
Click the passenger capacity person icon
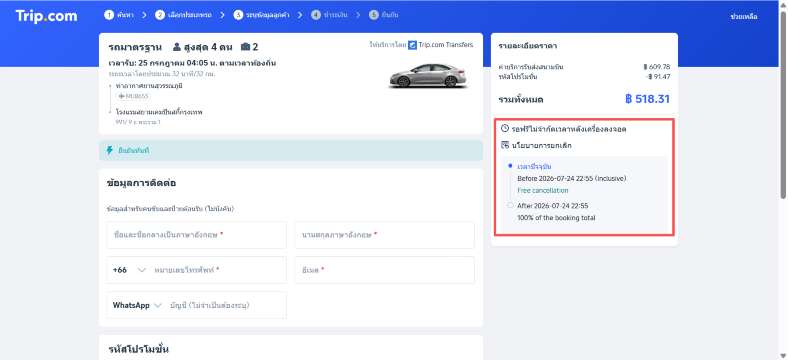pyautogui.click(x=176, y=47)
